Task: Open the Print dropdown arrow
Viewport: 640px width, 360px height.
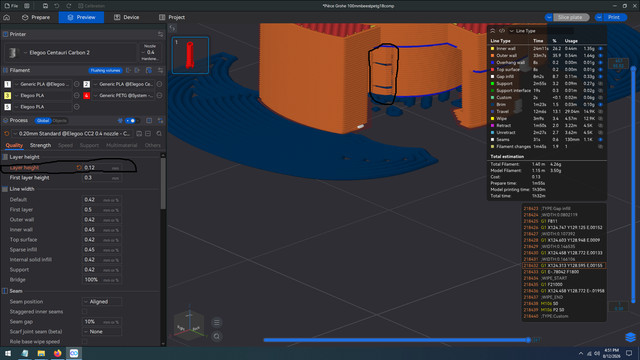Action: point(599,17)
